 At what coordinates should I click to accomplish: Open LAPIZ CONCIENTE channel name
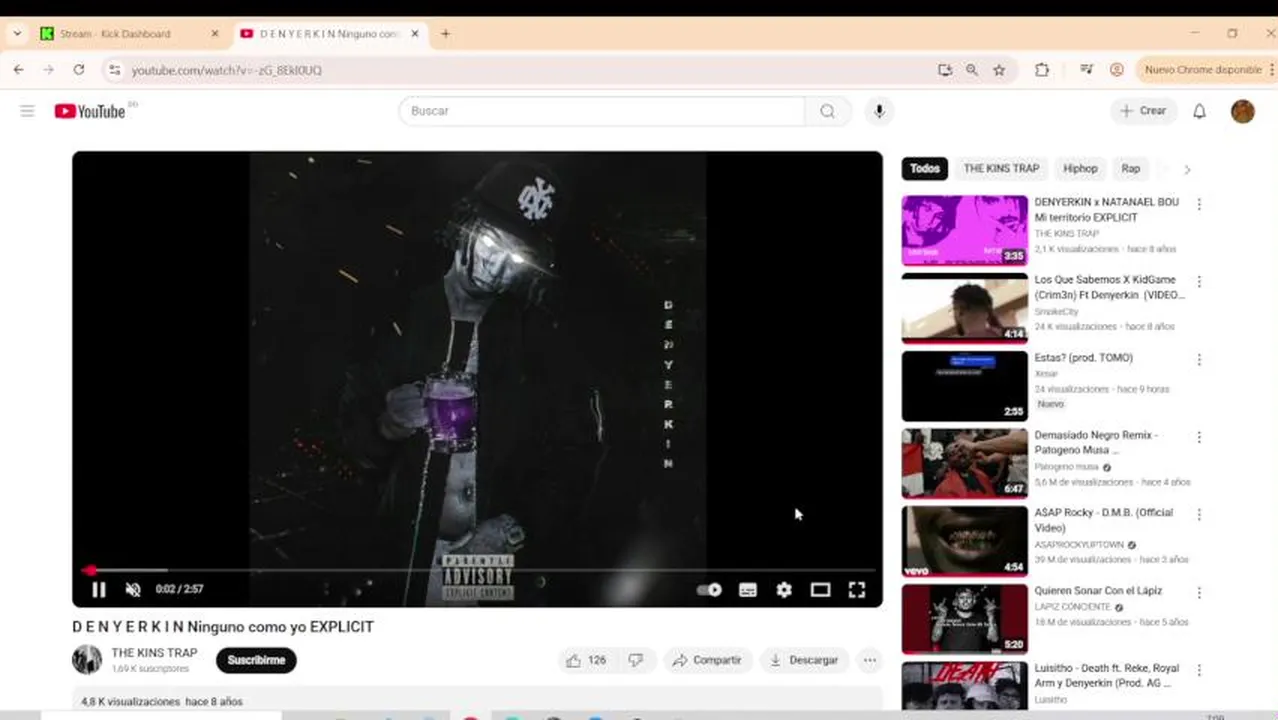(x=1072, y=607)
